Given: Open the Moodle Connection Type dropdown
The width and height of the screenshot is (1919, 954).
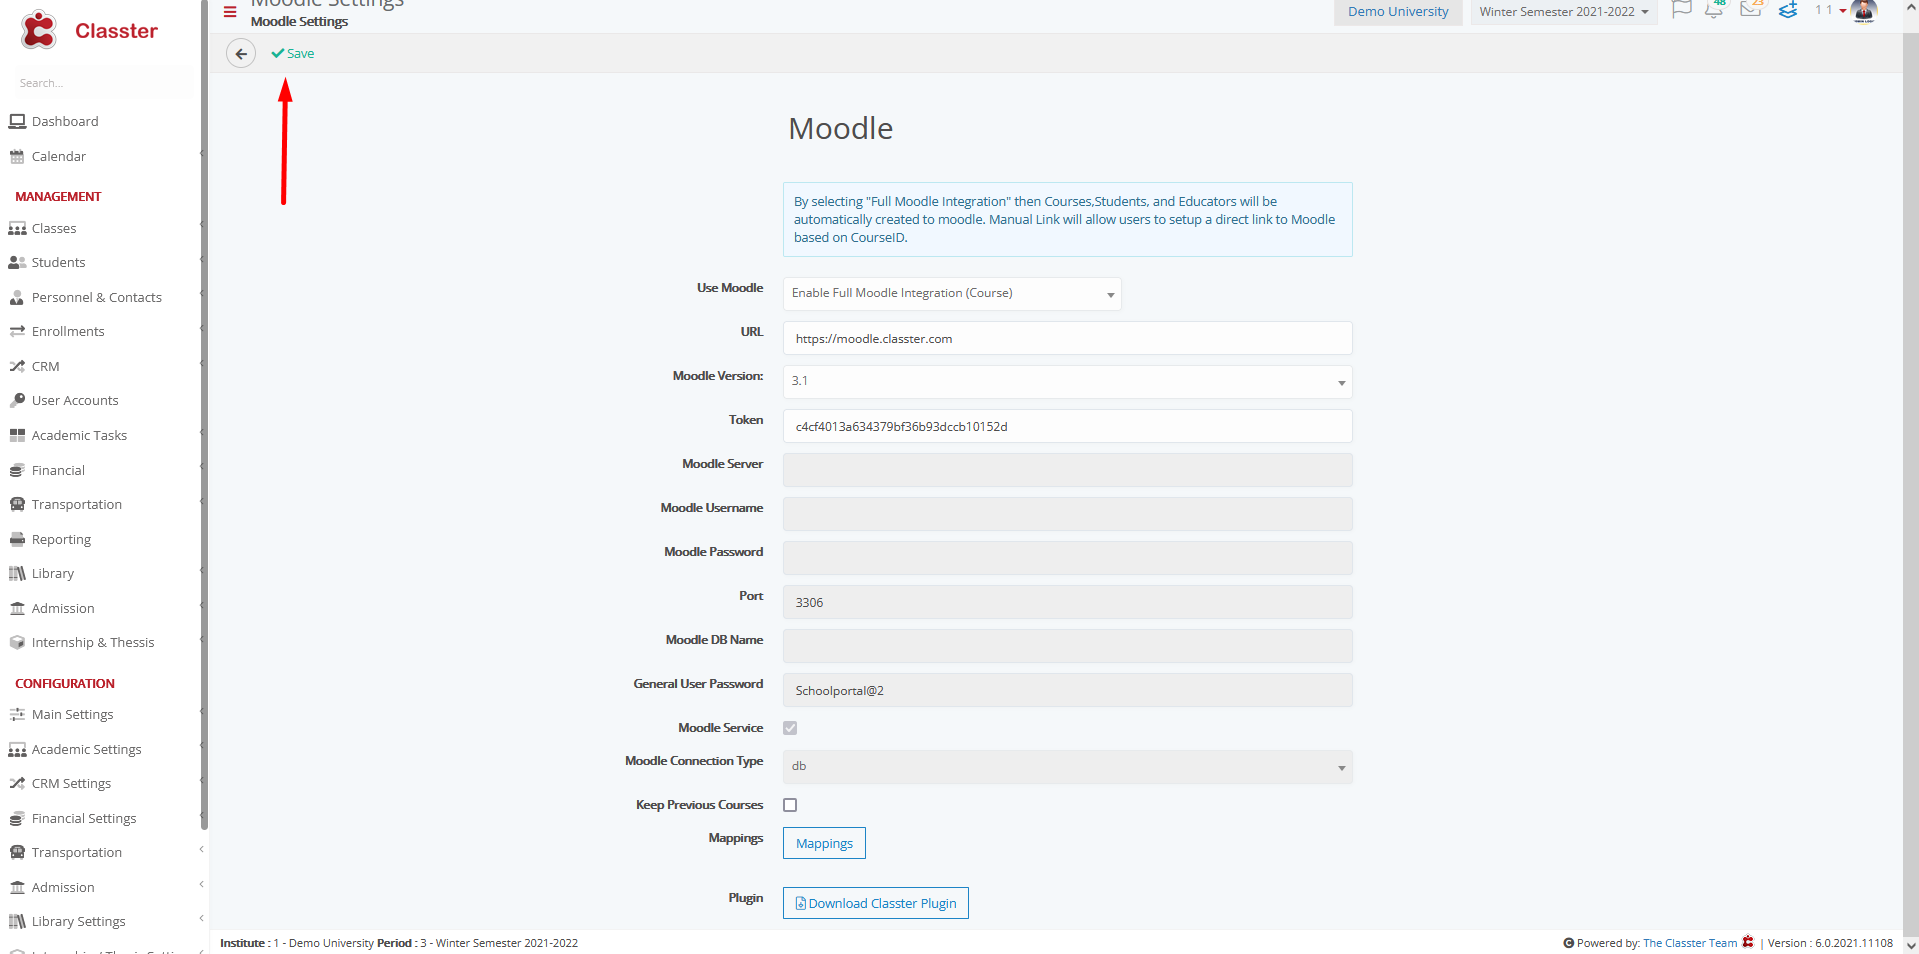Looking at the screenshot, I should (x=1067, y=767).
